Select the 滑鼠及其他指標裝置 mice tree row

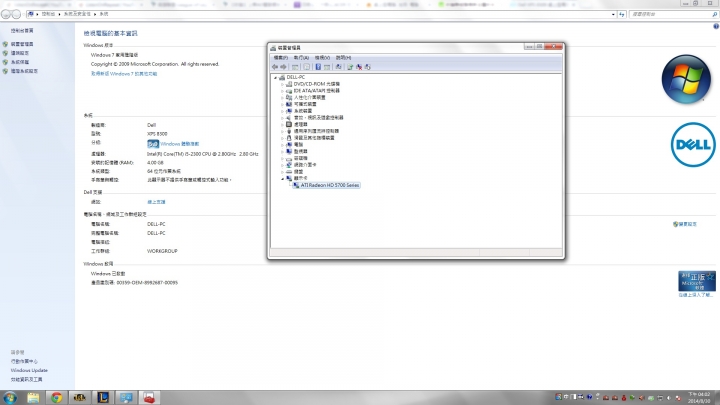pyautogui.click(x=310, y=138)
